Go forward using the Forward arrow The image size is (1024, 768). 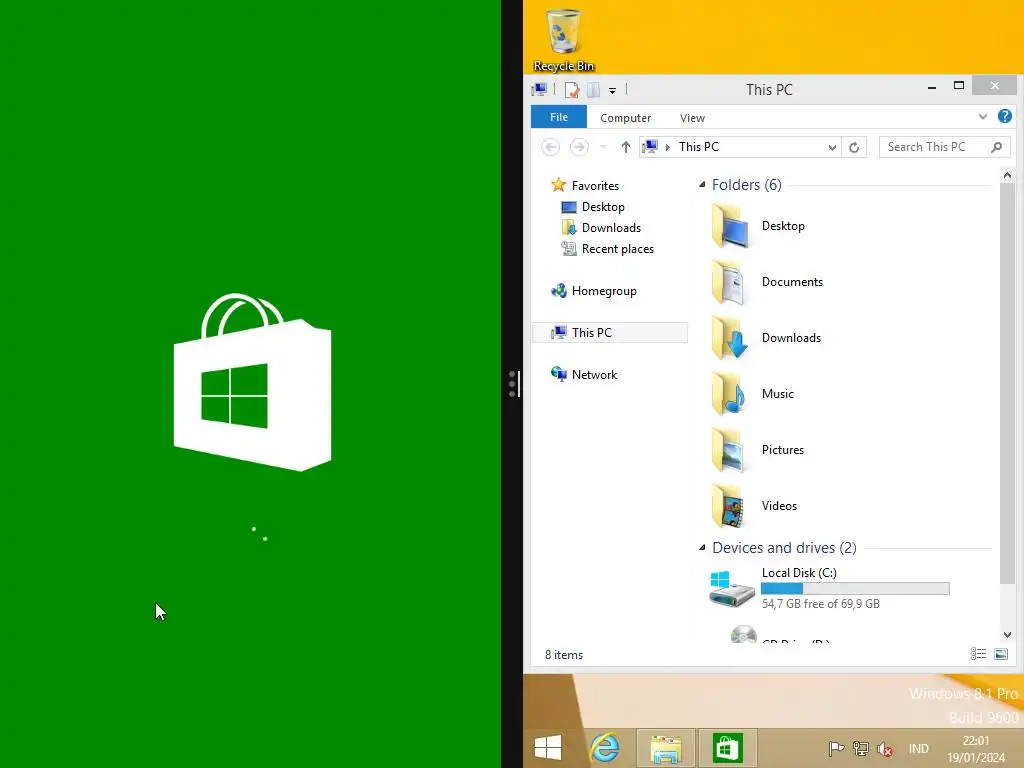(x=579, y=147)
